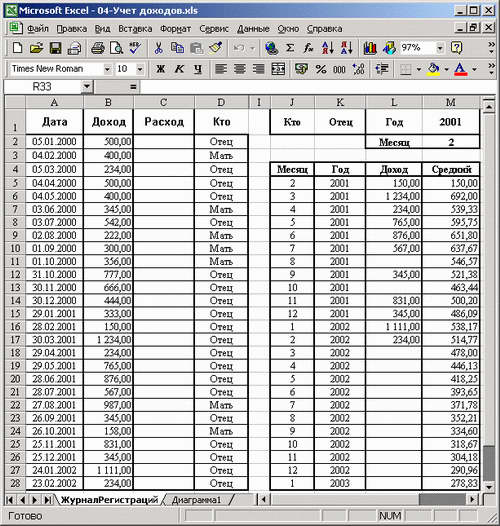Click the Undo arrow icon
This screenshot has height=526, width=500.
click(x=239, y=49)
